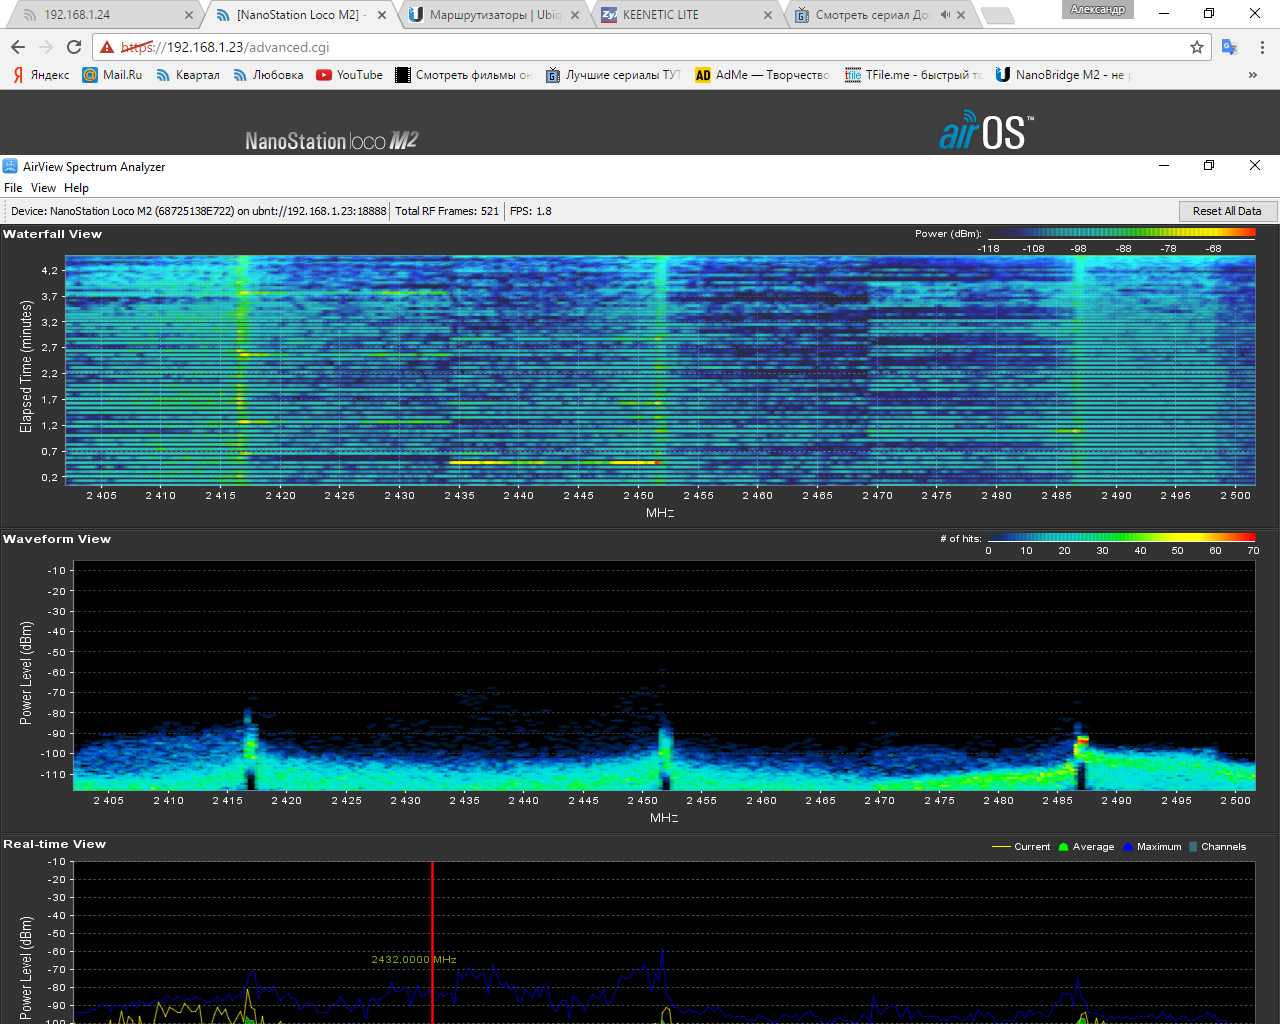1280x1024 pixels.
Task: Open the Google Translate extension icon
Action: [x=1230, y=47]
